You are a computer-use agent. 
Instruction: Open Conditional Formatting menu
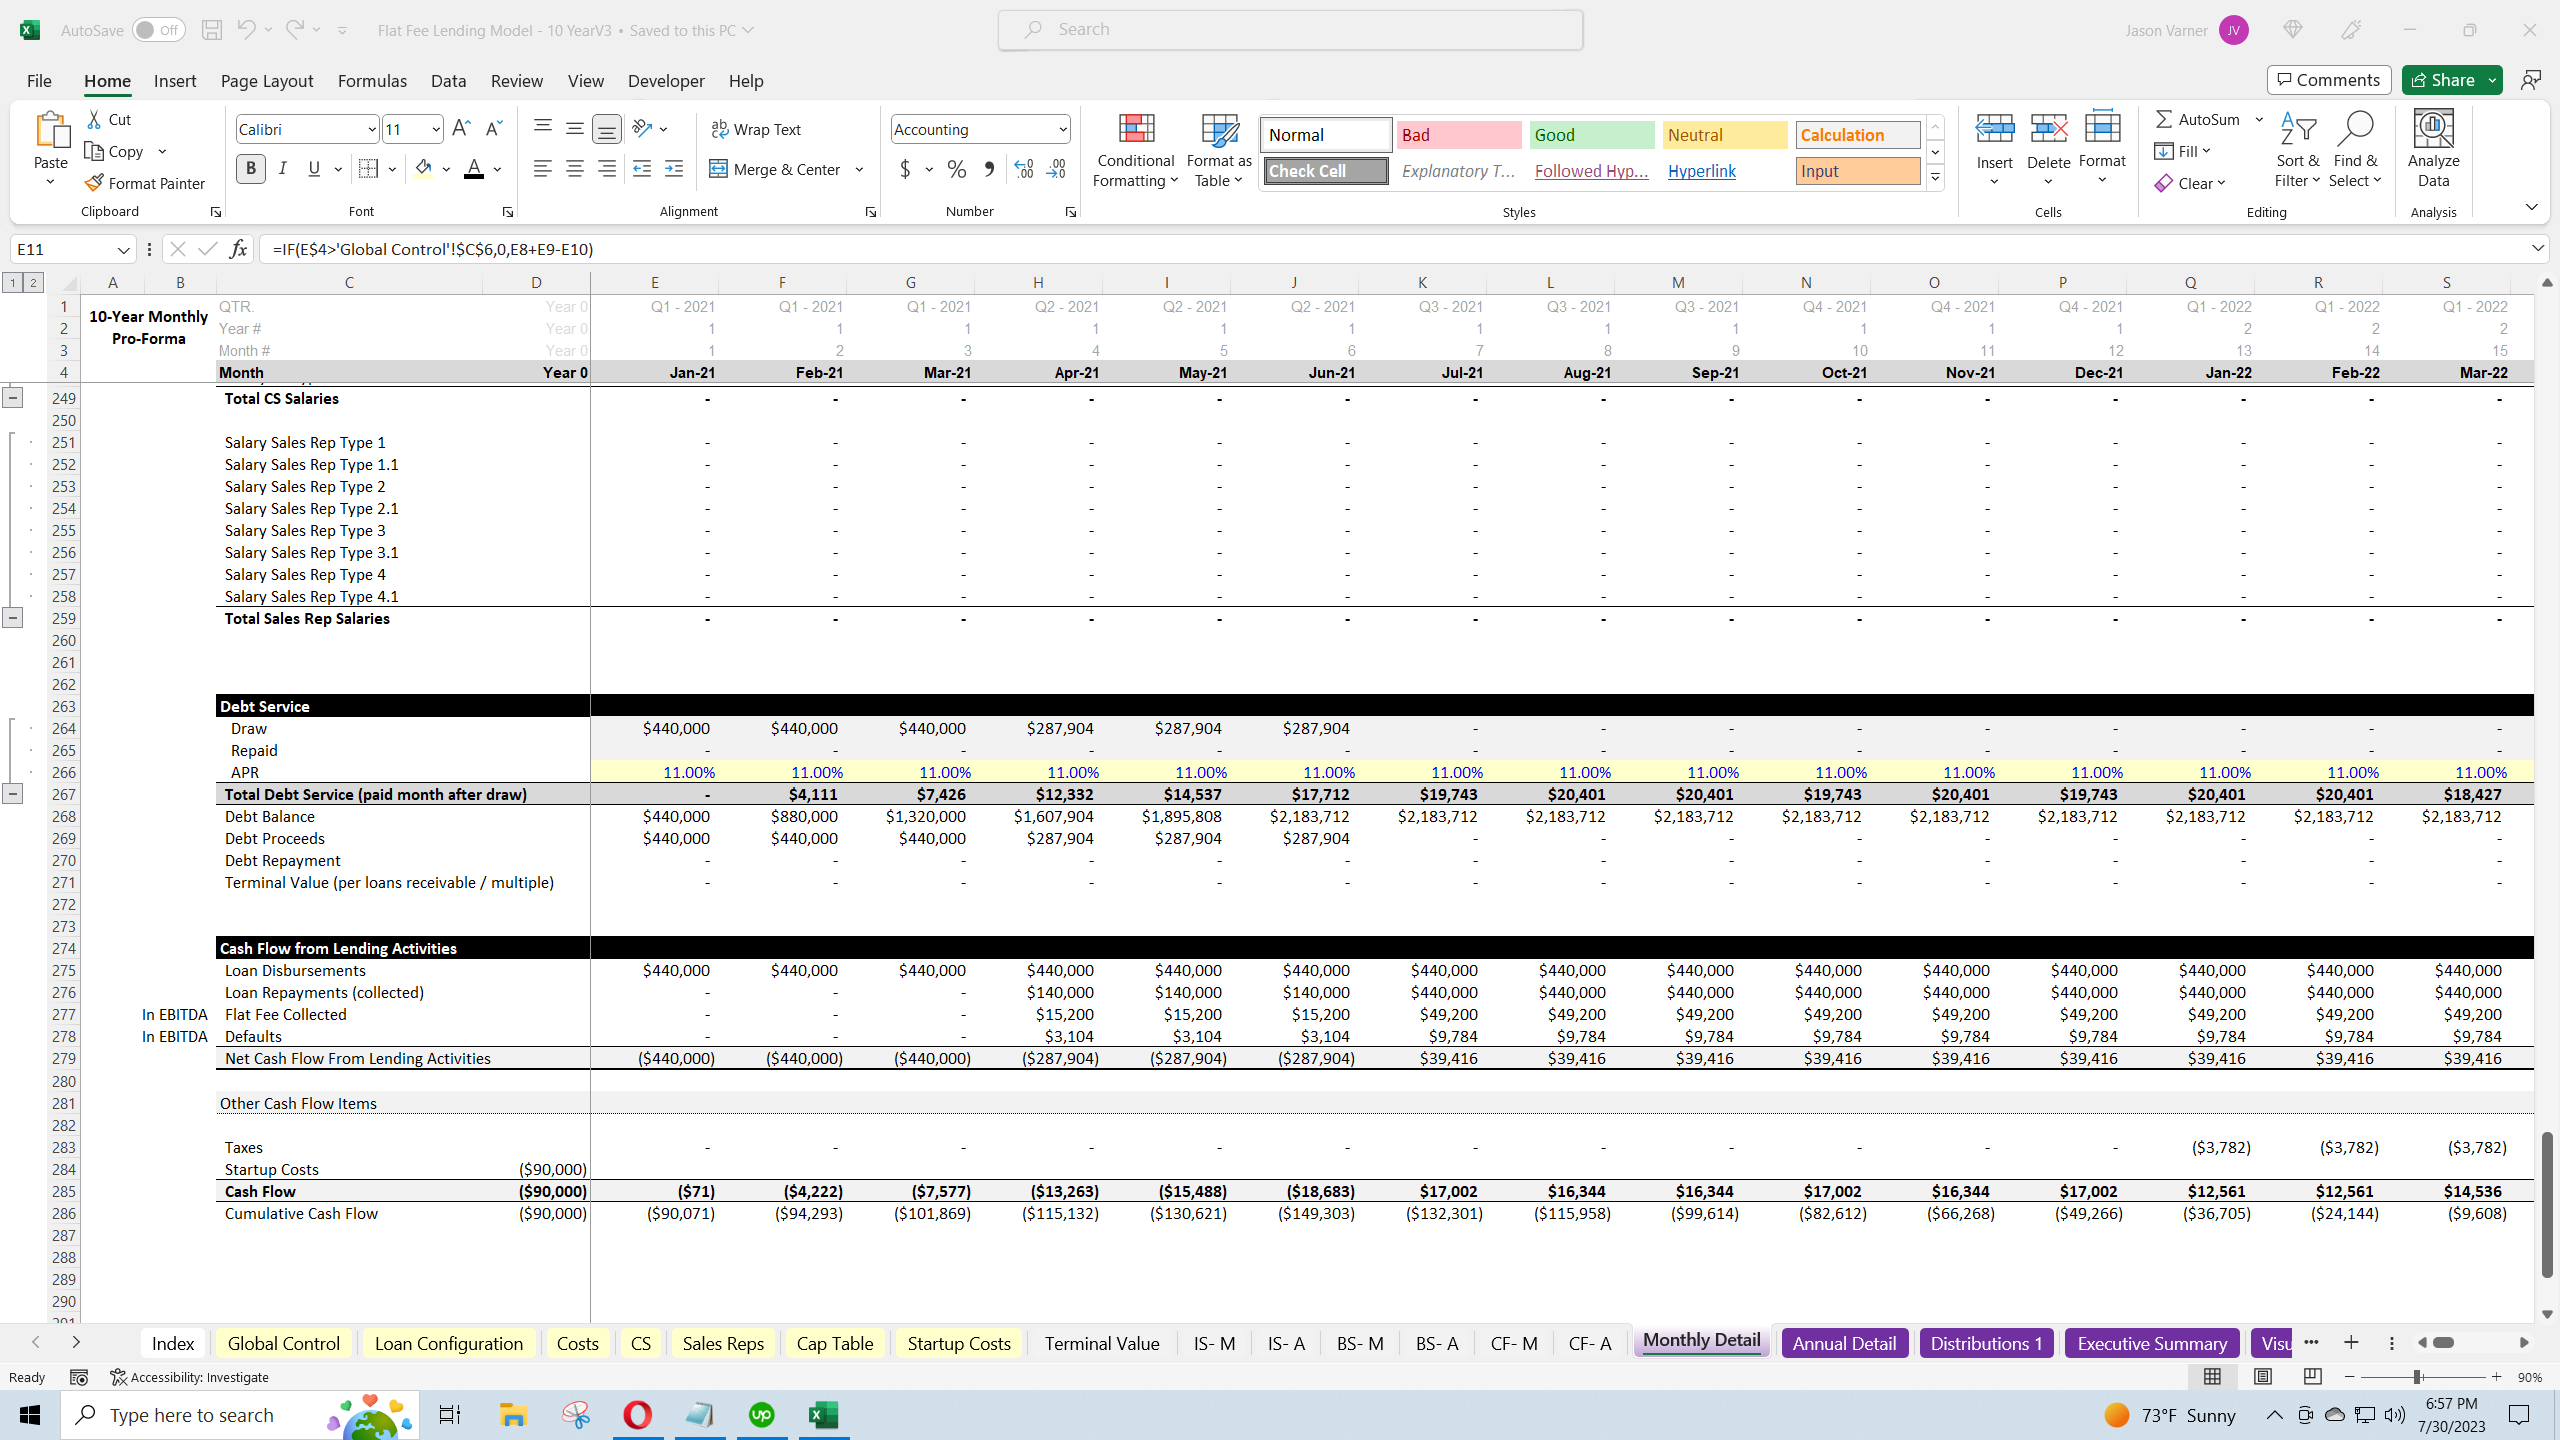pos(1135,150)
